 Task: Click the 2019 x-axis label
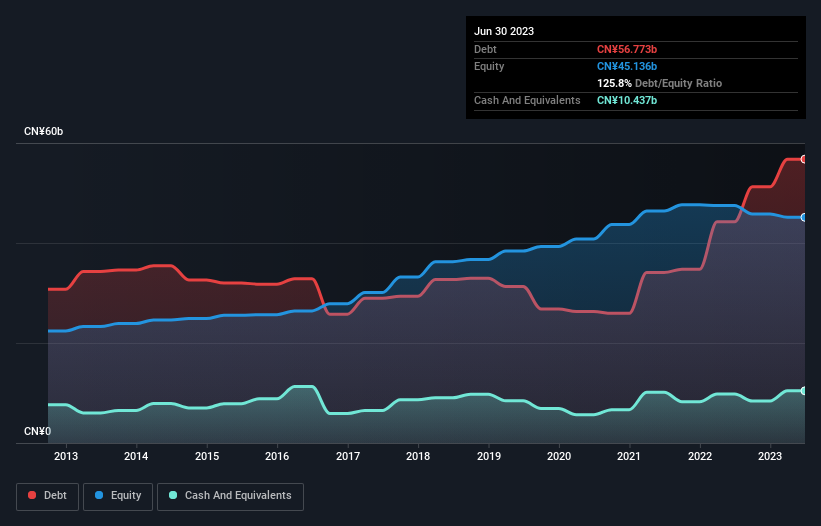pyautogui.click(x=489, y=456)
